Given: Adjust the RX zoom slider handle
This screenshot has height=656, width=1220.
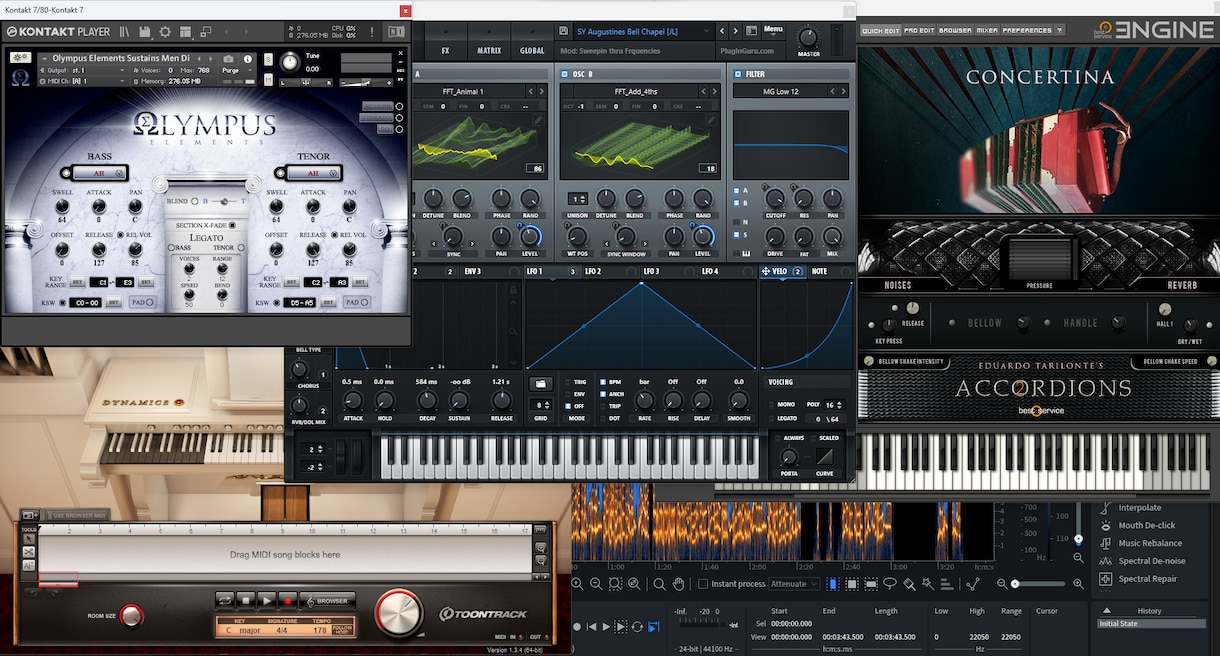Looking at the screenshot, I should point(1015,584).
